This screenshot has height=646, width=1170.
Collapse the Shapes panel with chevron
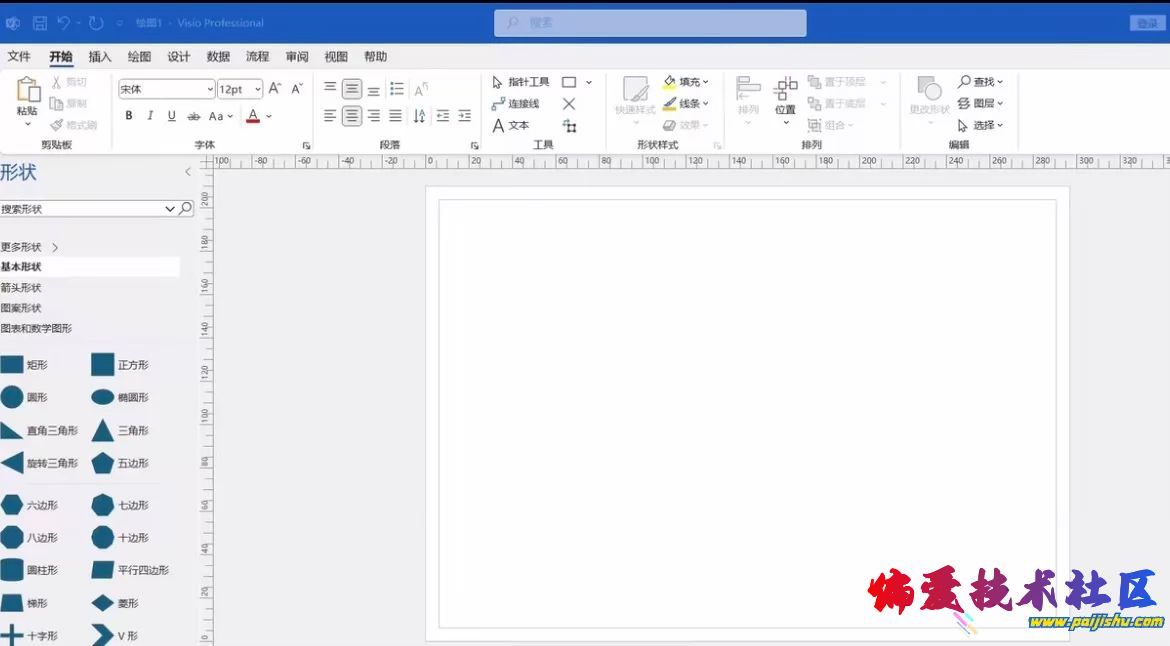tap(188, 172)
